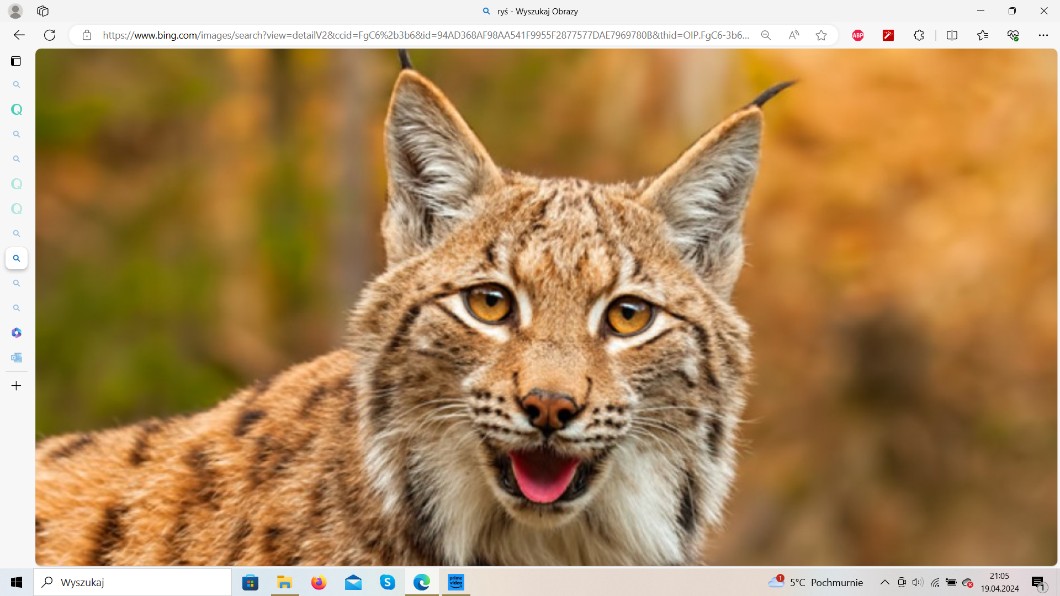Reload the page with Refresh button
The width and height of the screenshot is (1060, 596).
point(49,35)
